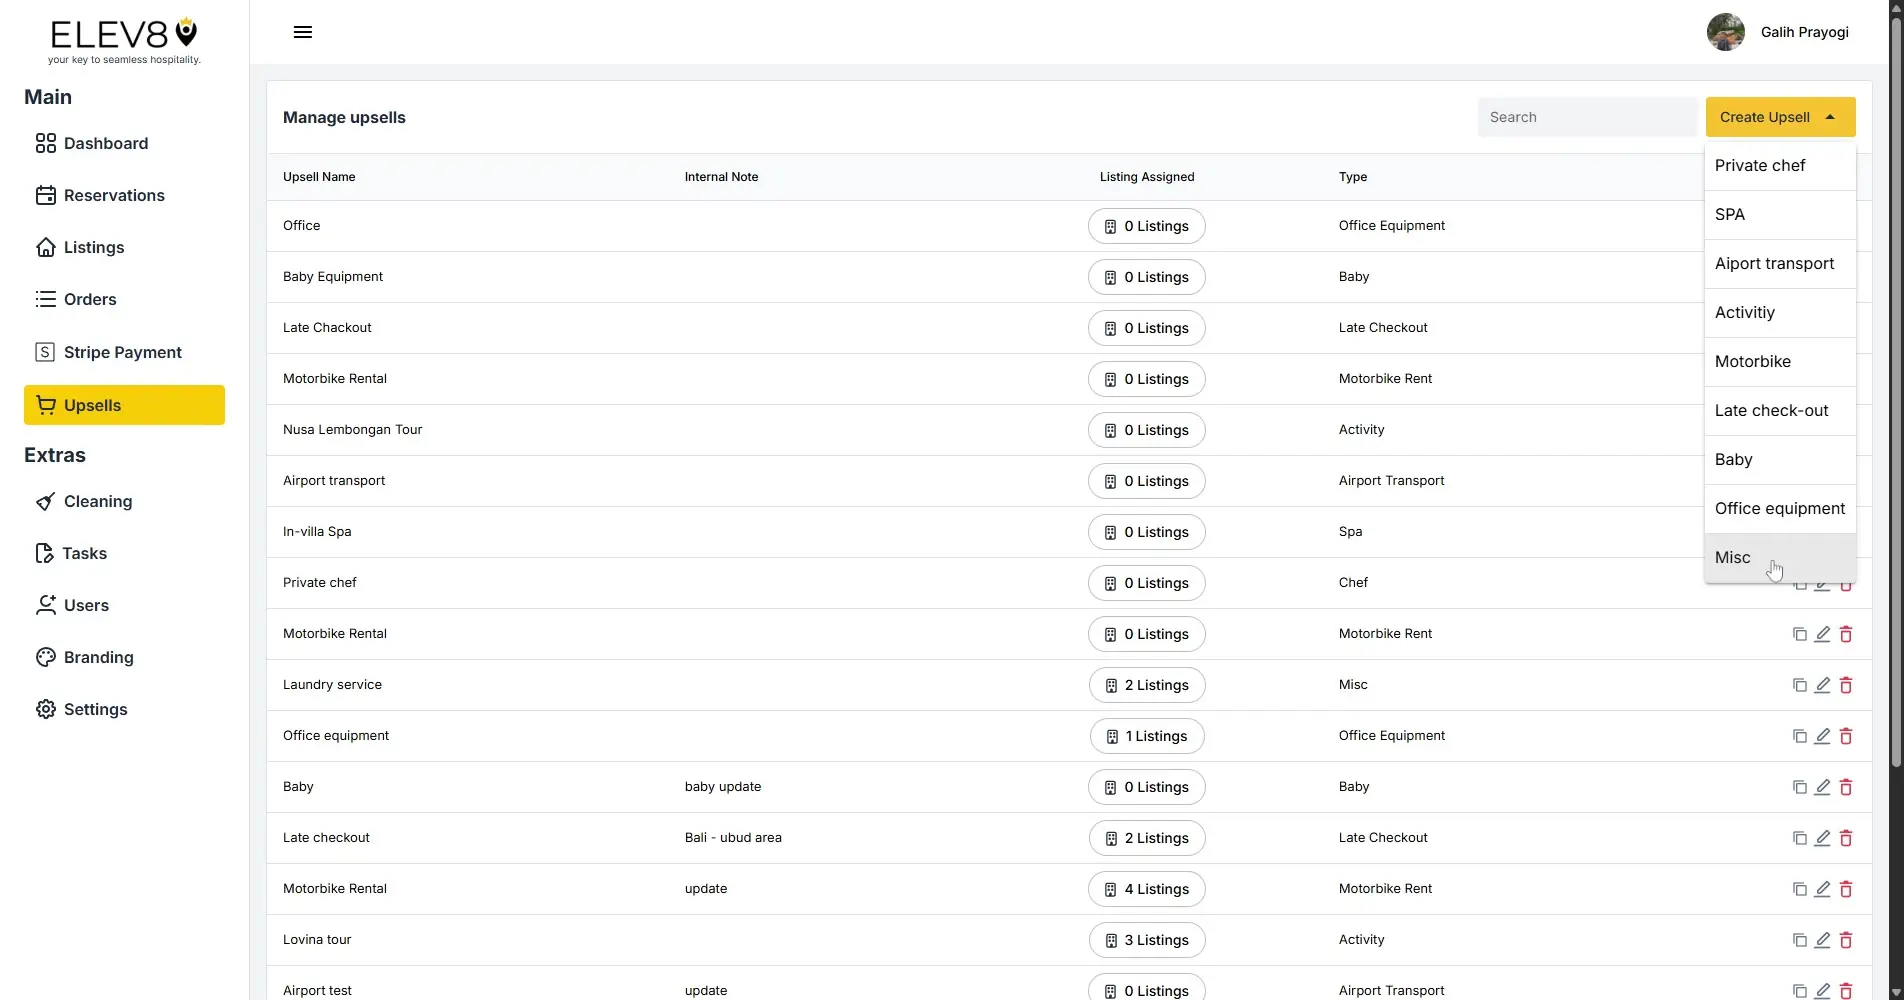Select Private chef from the dropdown menu
1904x1000 pixels.
pos(1759,165)
